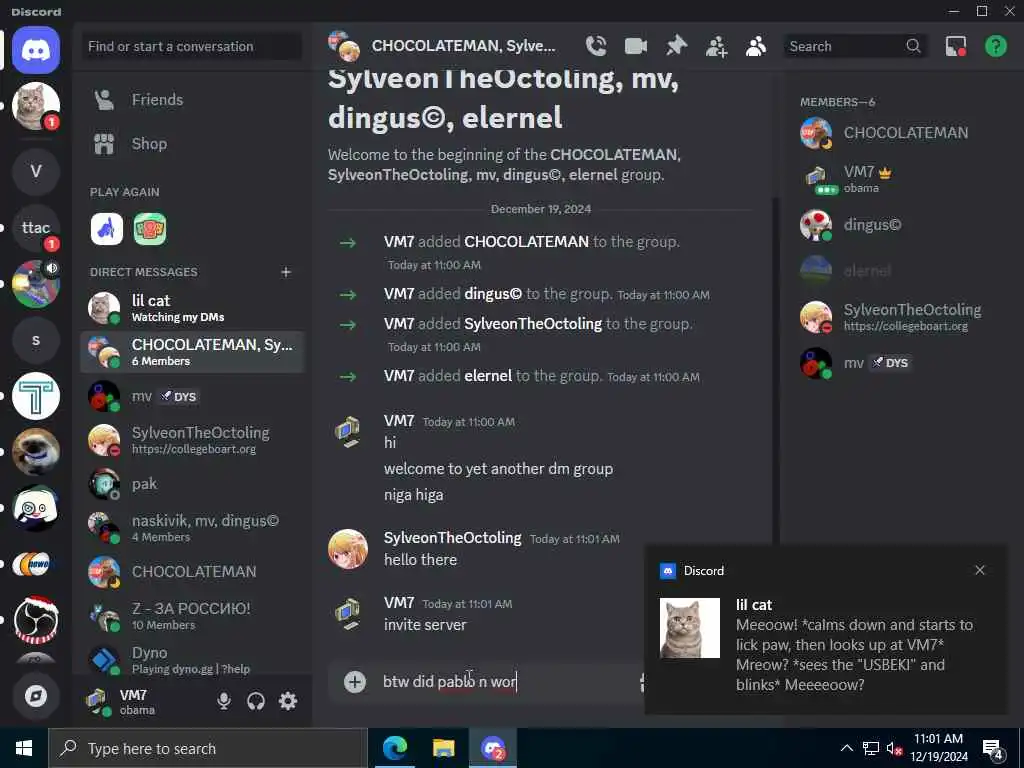Dismiss the lil cat notification popup
The height and width of the screenshot is (768, 1024).
click(980, 570)
